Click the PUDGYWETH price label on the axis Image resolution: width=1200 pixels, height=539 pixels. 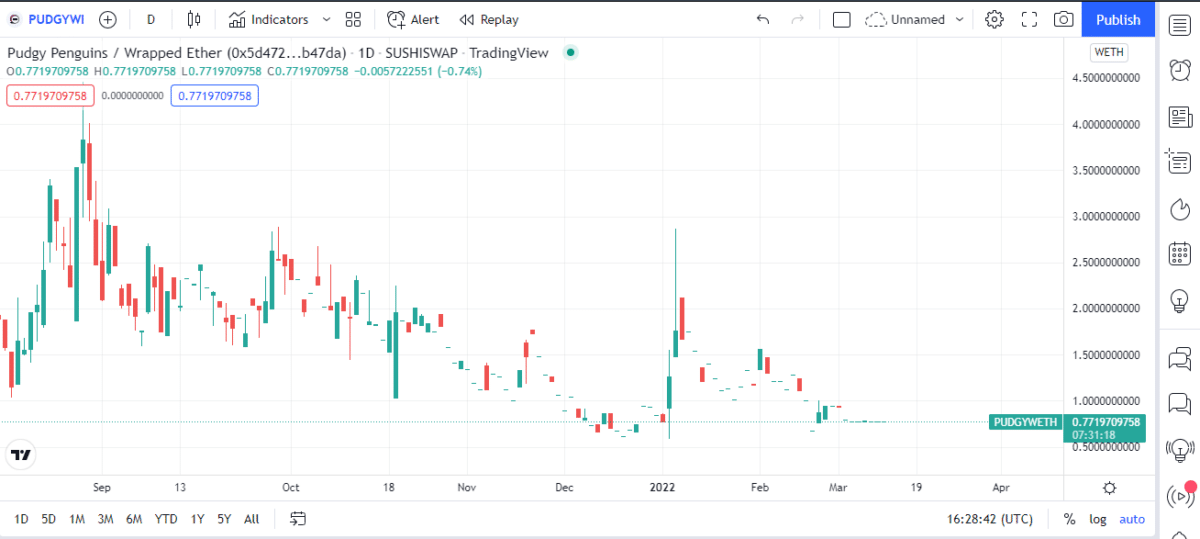tap(1025, 422)
